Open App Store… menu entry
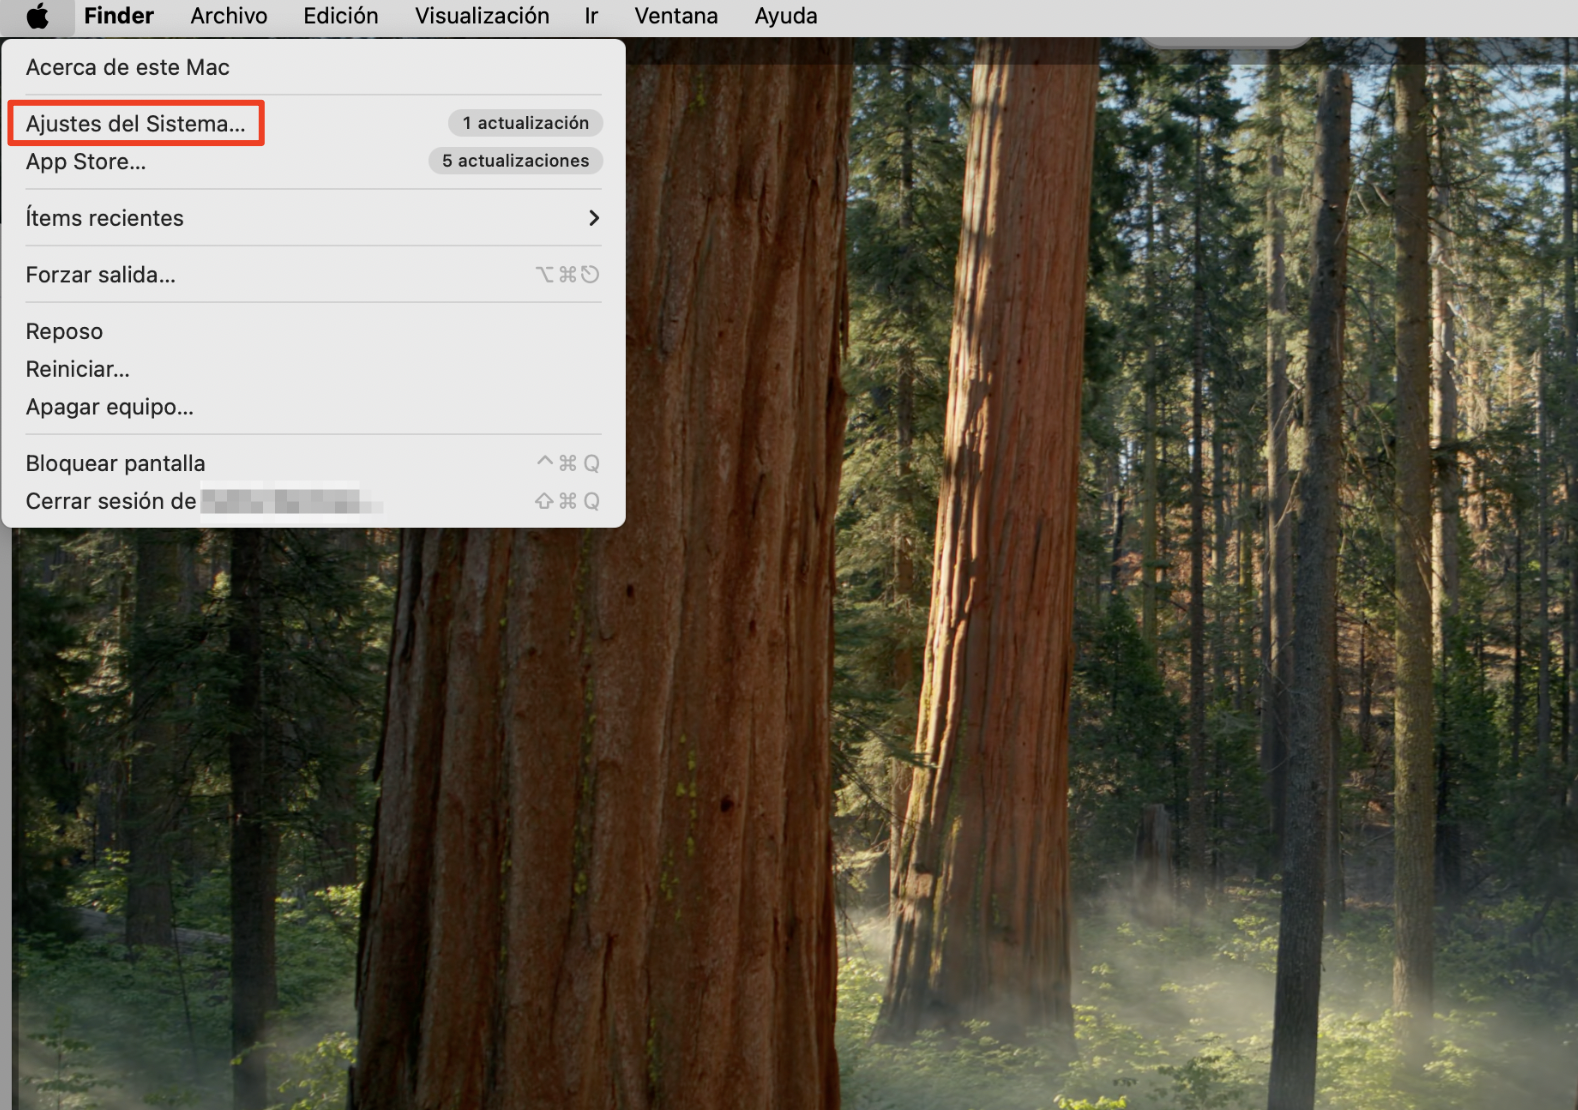Viewport: 1578px width, 1110px height. coord(313,161)
